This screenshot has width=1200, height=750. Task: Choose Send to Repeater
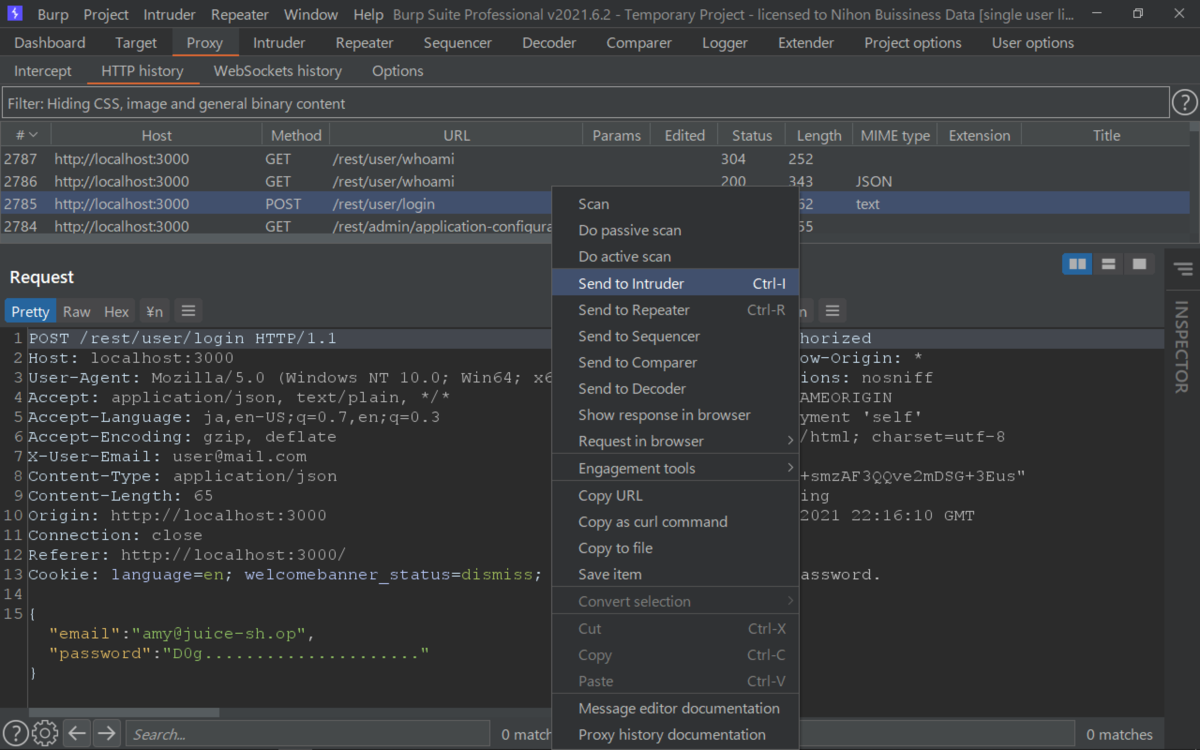click(676, 310)
